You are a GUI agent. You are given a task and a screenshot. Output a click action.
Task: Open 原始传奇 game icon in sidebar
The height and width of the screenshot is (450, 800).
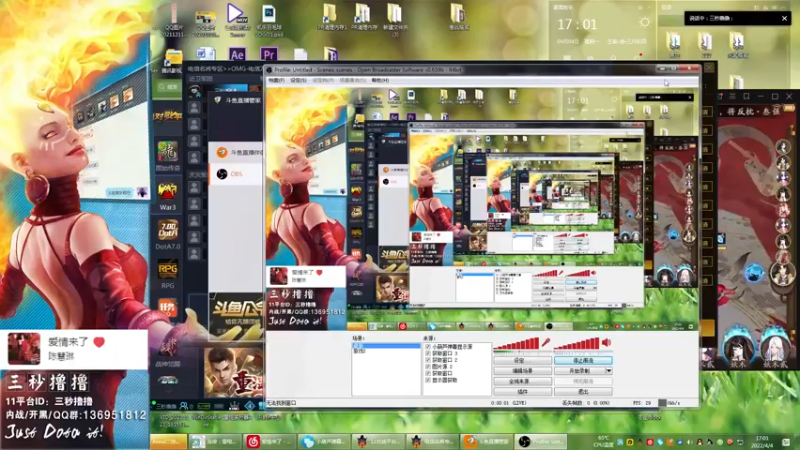point(167,157)
